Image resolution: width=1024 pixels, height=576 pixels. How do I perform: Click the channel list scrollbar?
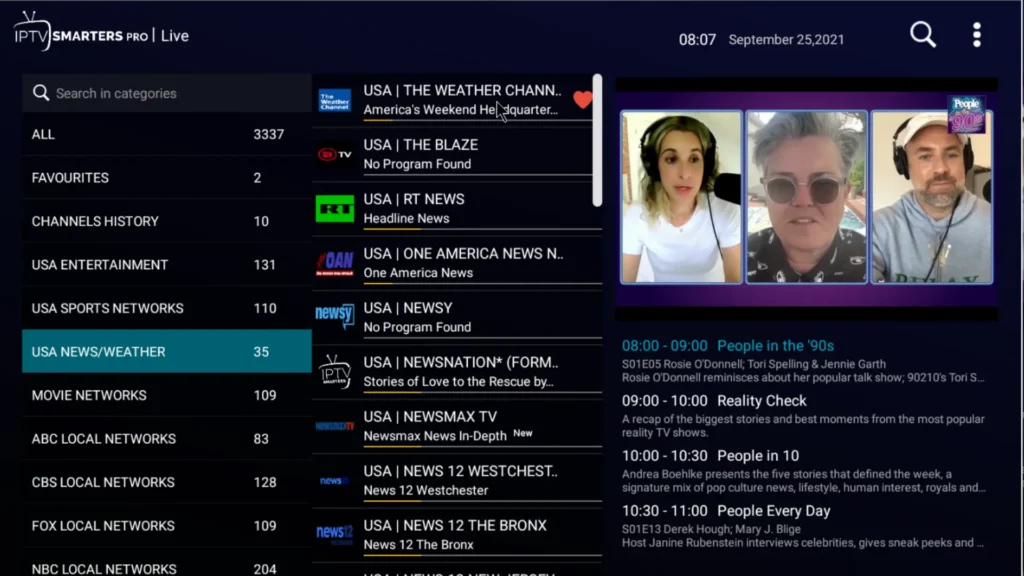tap(597, 140)
